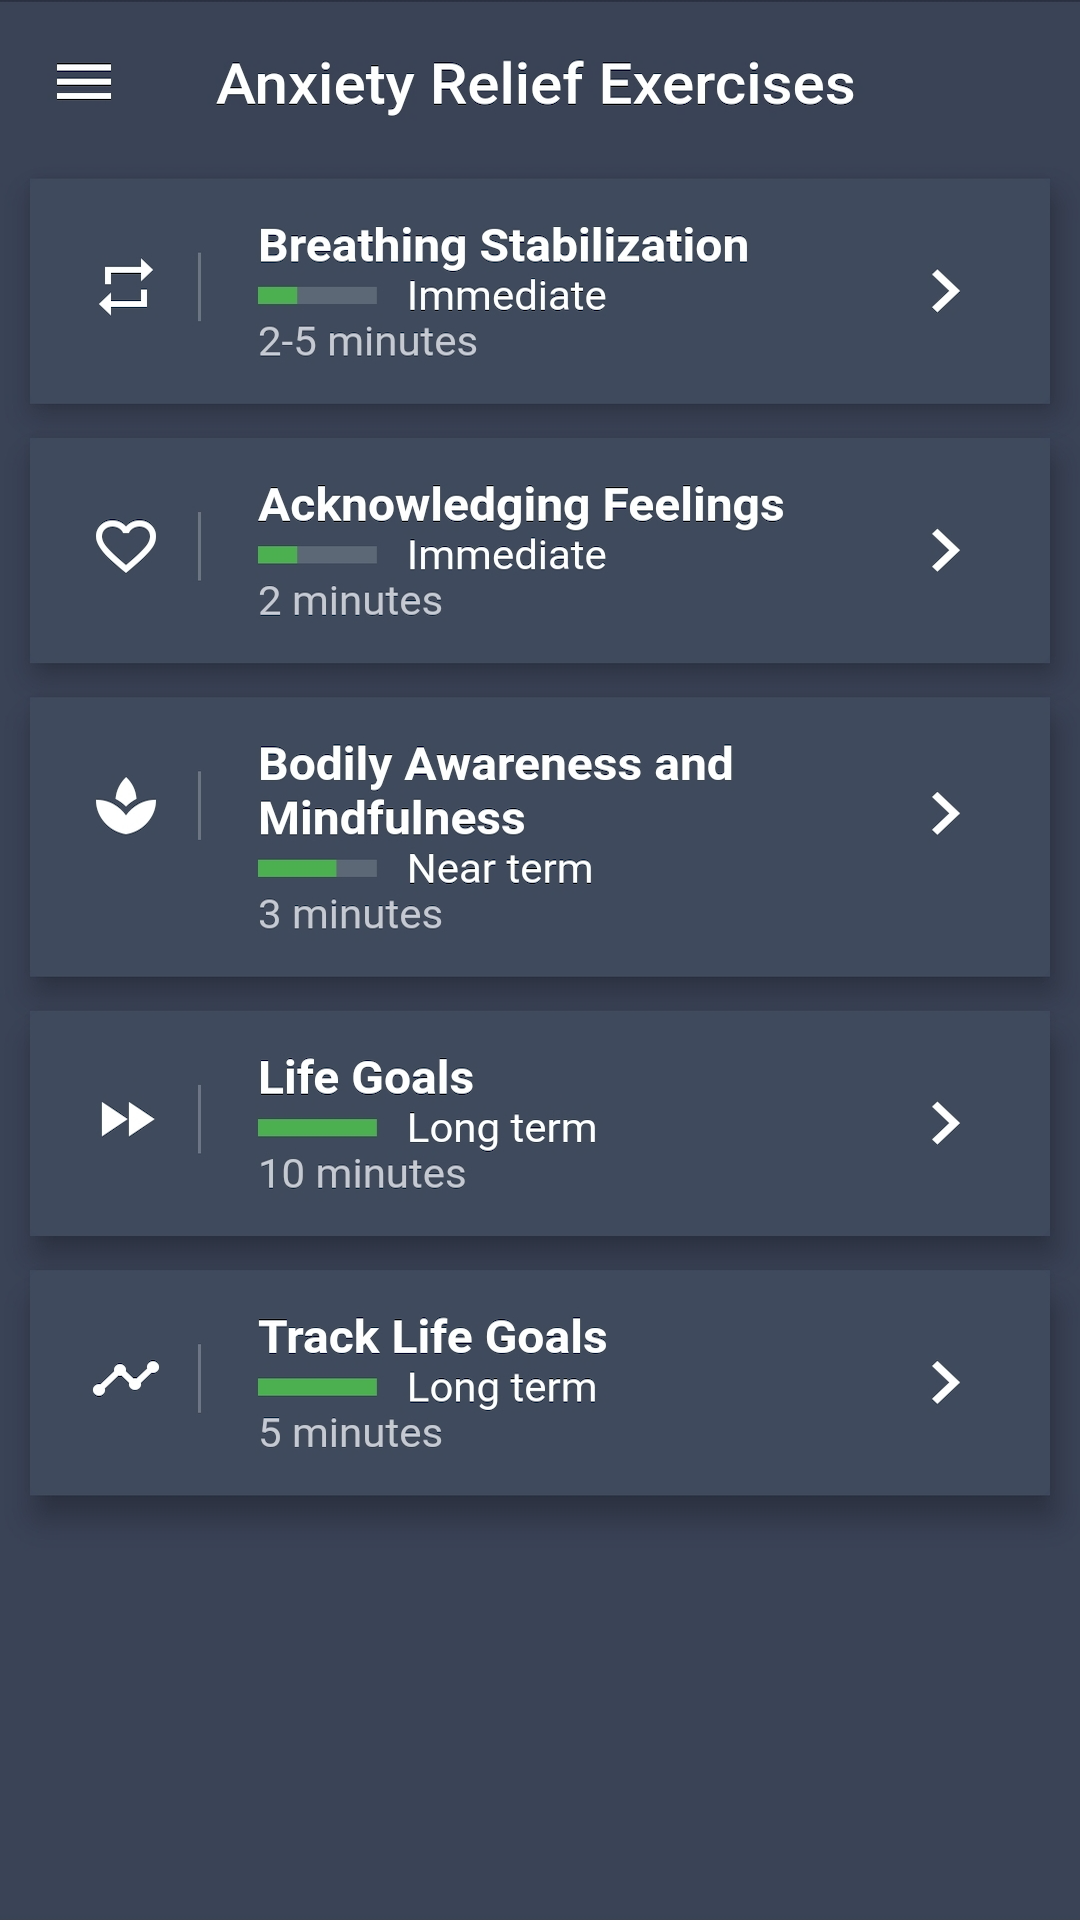Tap the Anxiety Relief Exercises title

pyautogui.click(x=537, y=85)
